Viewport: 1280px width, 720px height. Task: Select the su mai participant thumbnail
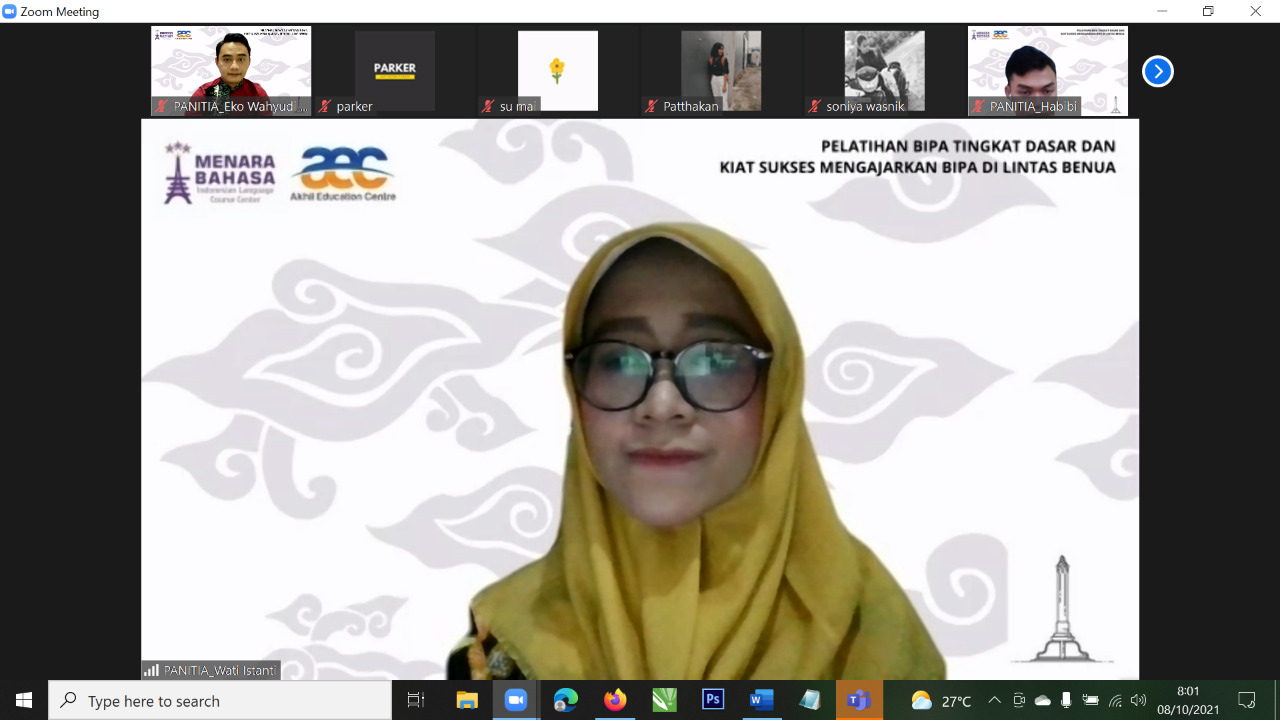click(558, 71)
